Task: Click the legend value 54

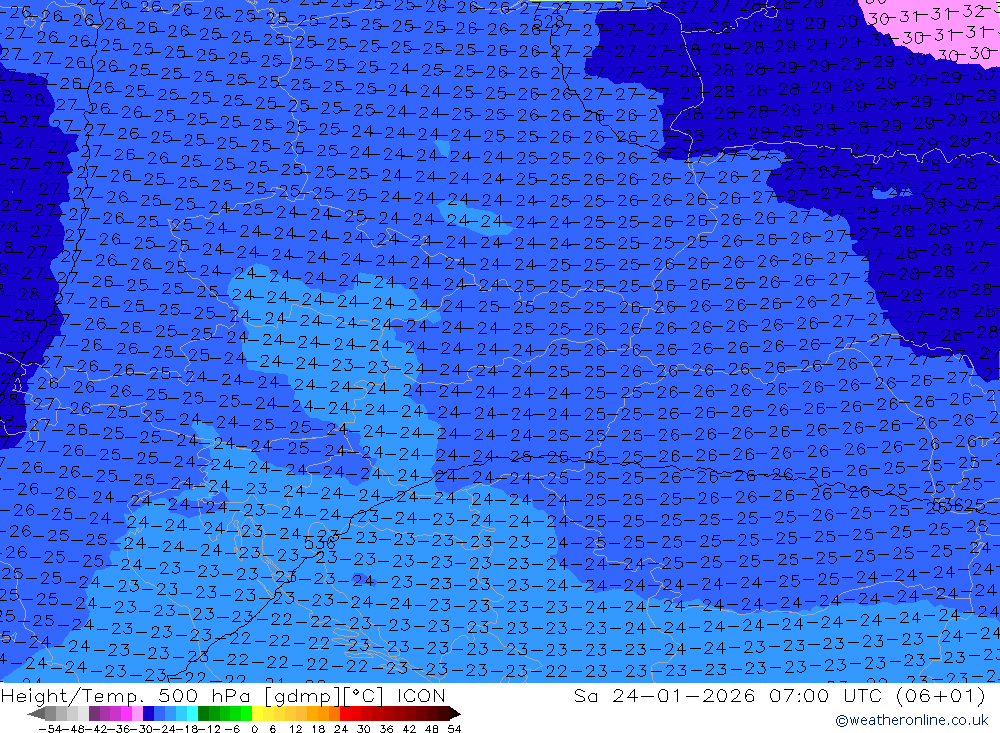Action: click(x=454, y=728)
